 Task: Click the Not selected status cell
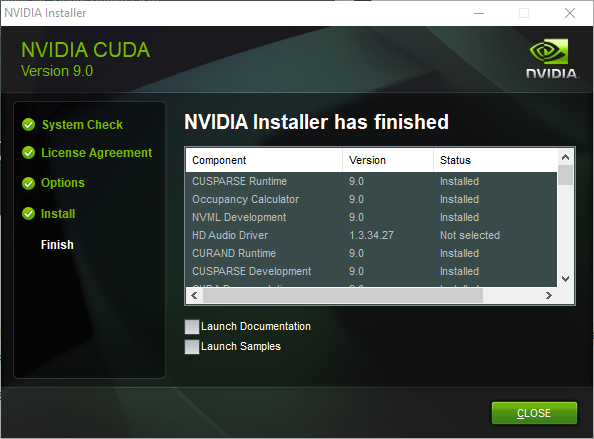coord(470,235)
